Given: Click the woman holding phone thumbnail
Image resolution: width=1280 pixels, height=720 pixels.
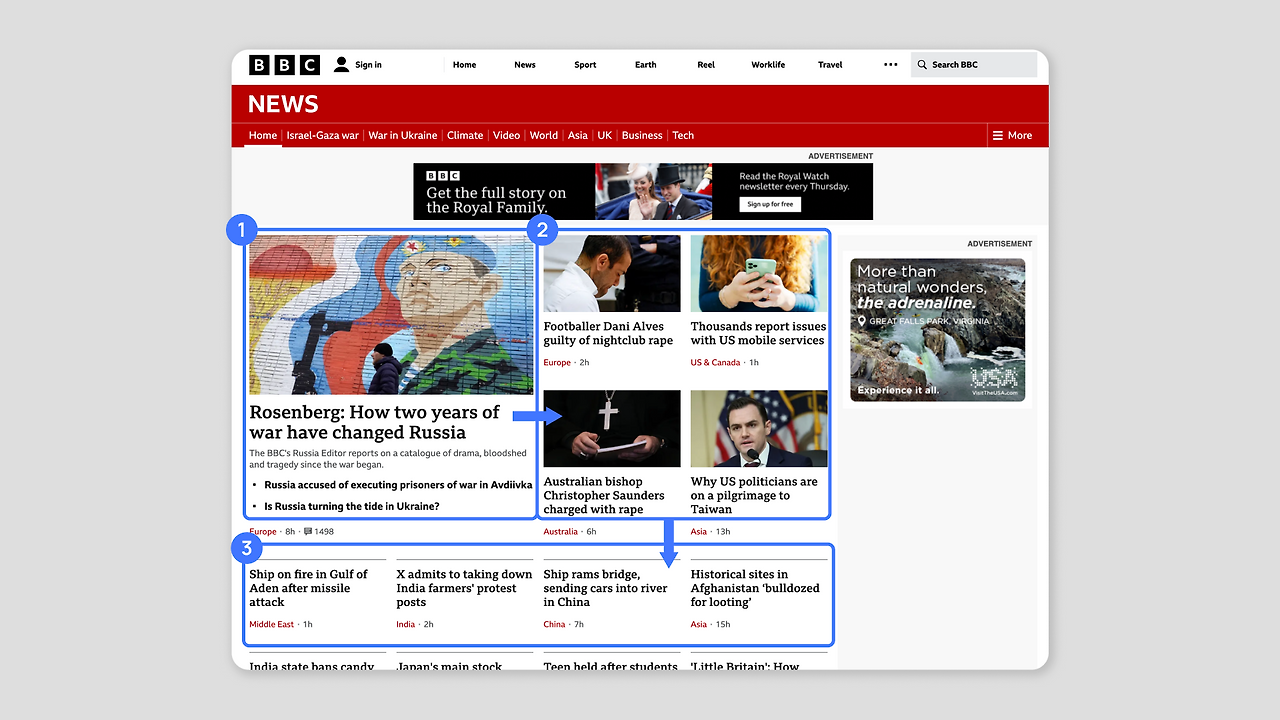Looking at the screenshot, I should point(759,273).
